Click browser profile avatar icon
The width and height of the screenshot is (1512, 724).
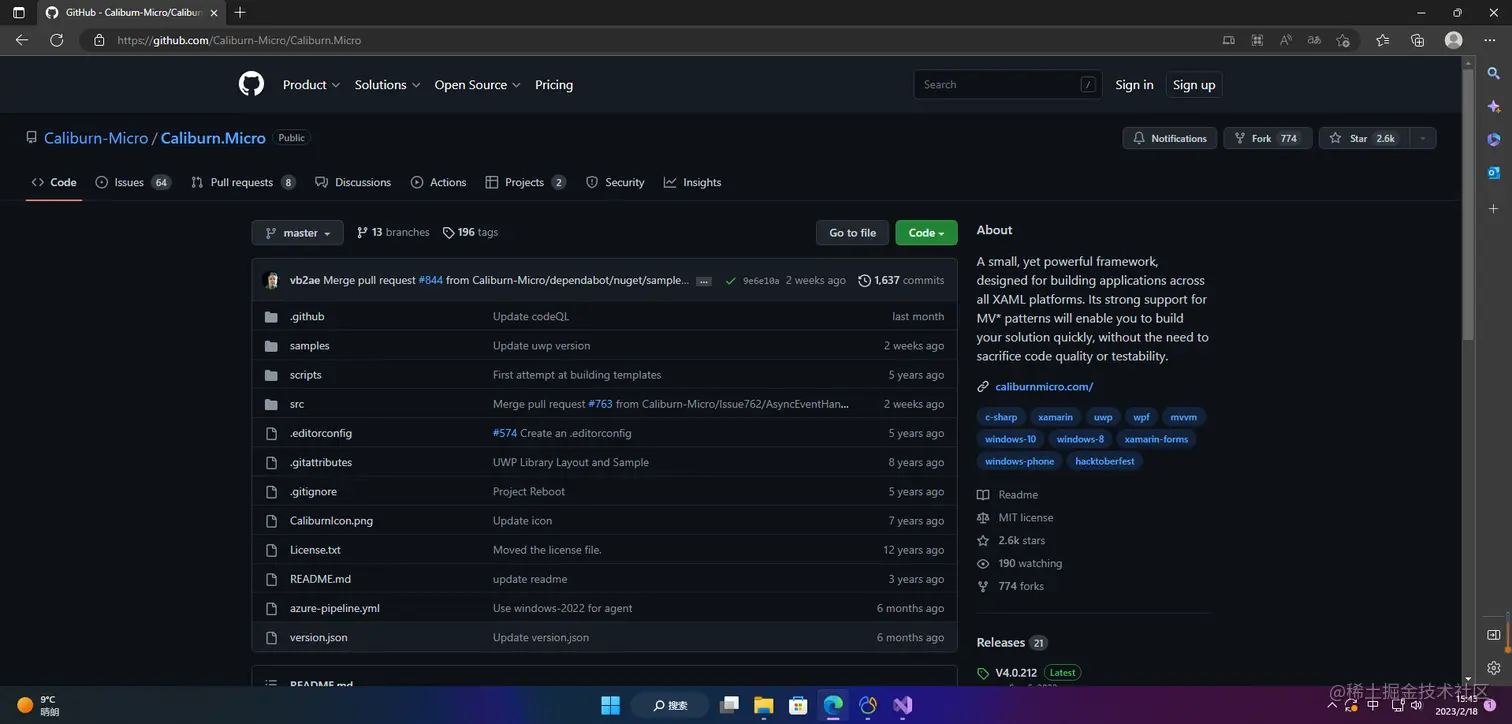1454,40
